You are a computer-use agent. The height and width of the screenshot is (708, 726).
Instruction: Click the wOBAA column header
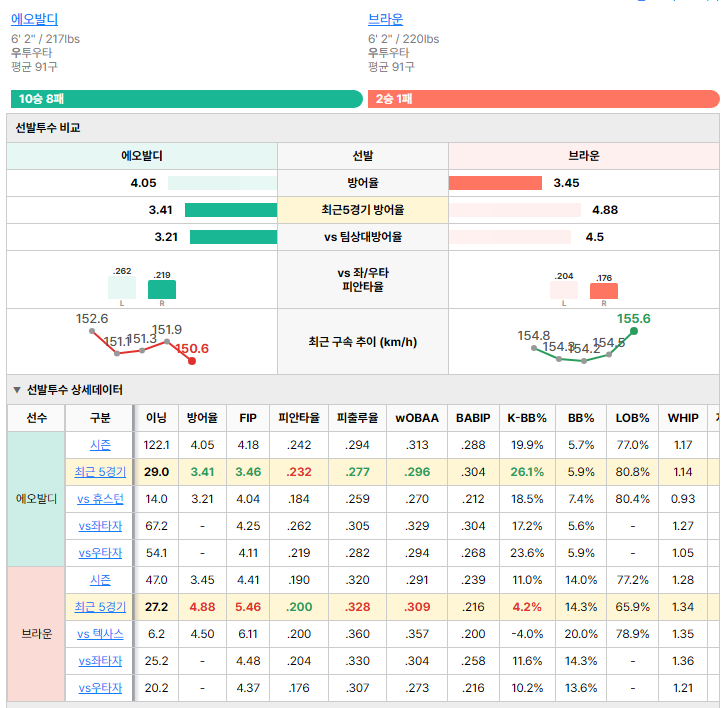coord(417,418)
